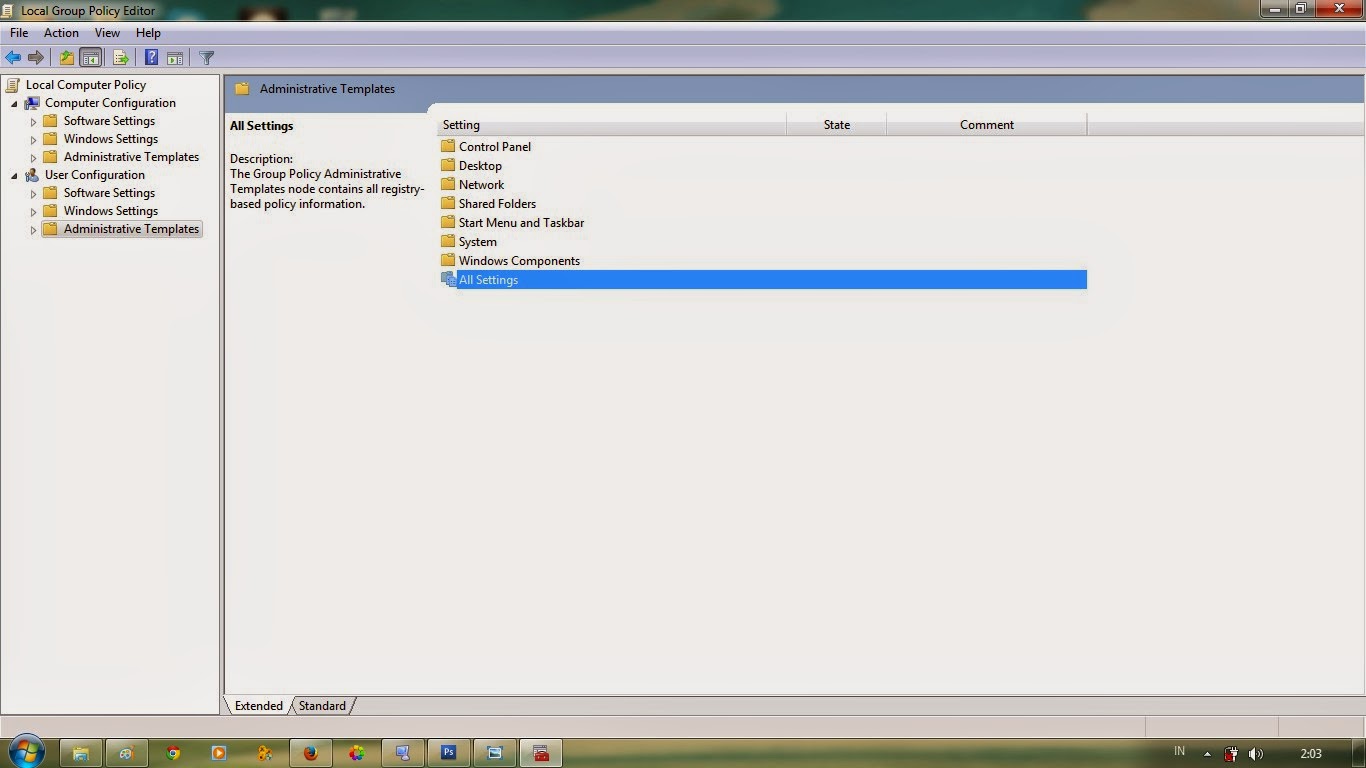Select User Configuration in the tree

[x=95, y=175]
